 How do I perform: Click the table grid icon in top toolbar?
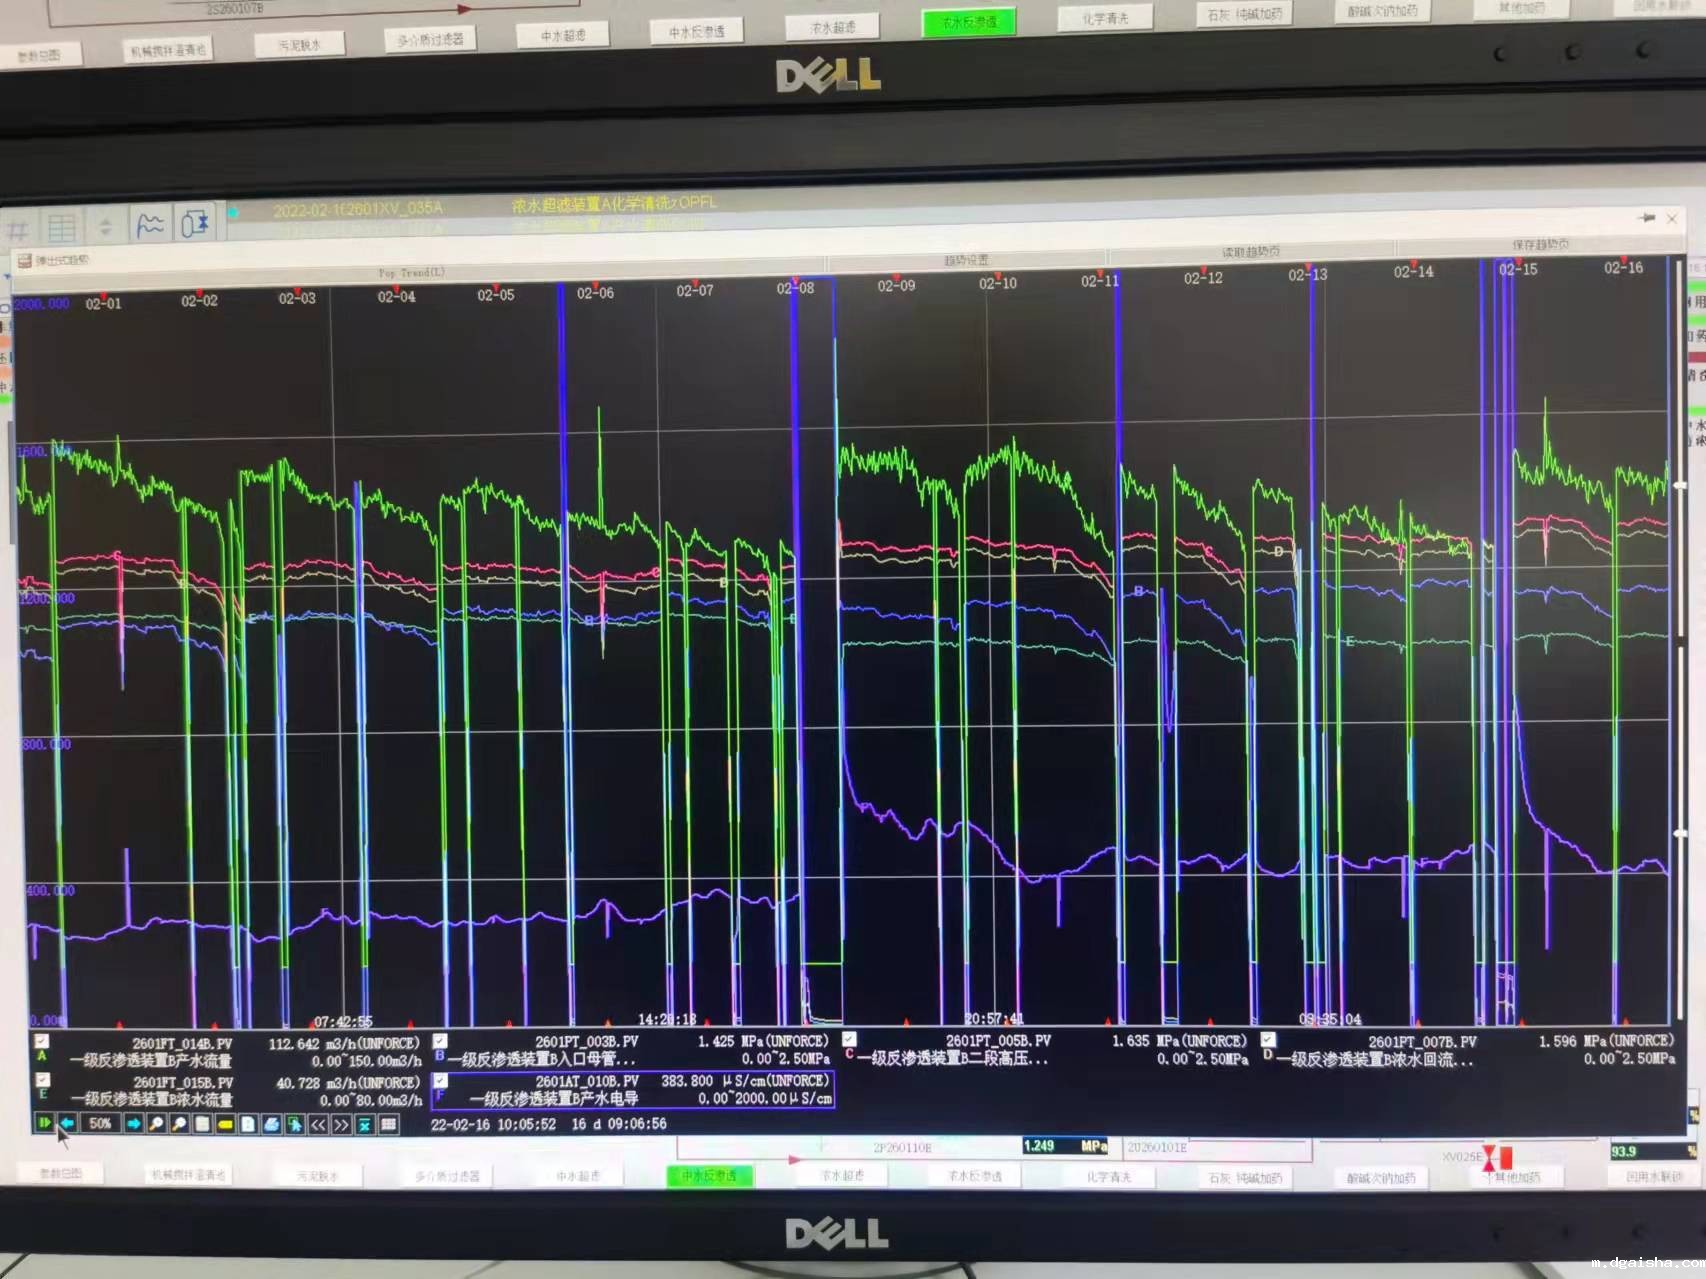(x=62, y=228)
